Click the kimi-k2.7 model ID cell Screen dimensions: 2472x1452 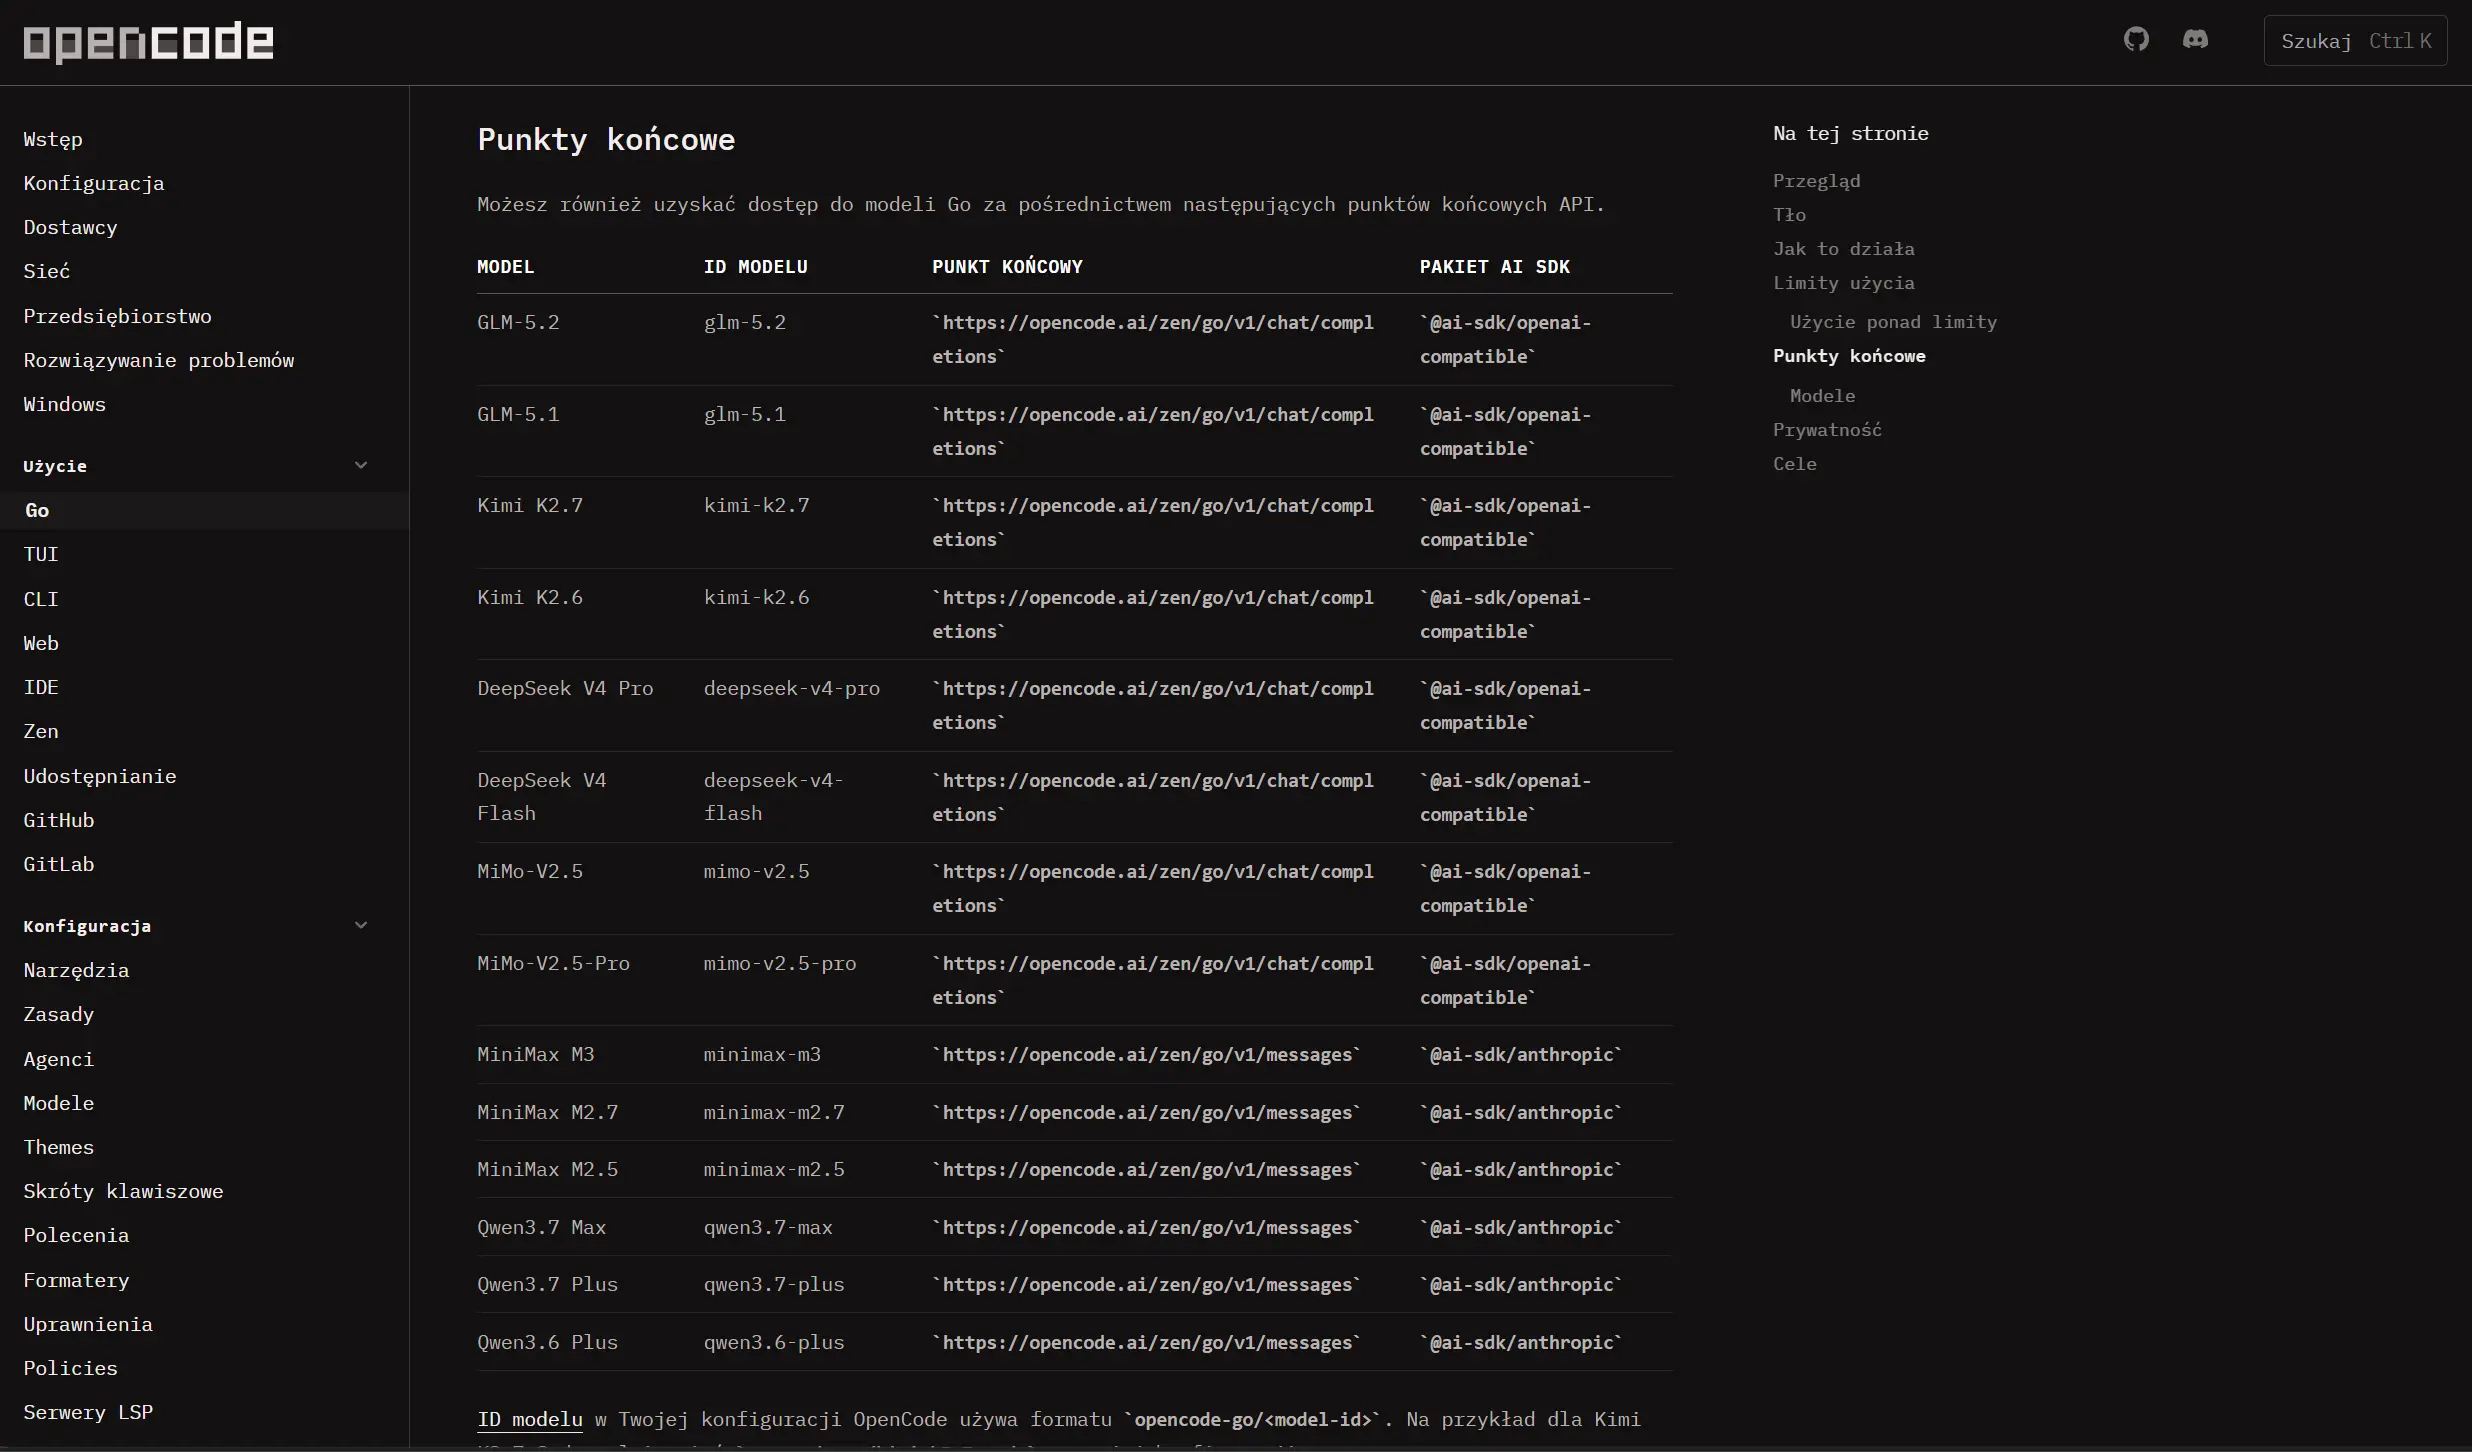point(756,505)
